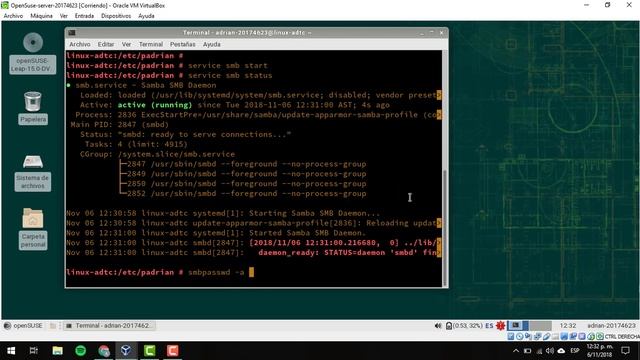Click the VirtualBox hard disk activity status icon
Viewport: 640px width, 360px height.
tap(511, 336)
